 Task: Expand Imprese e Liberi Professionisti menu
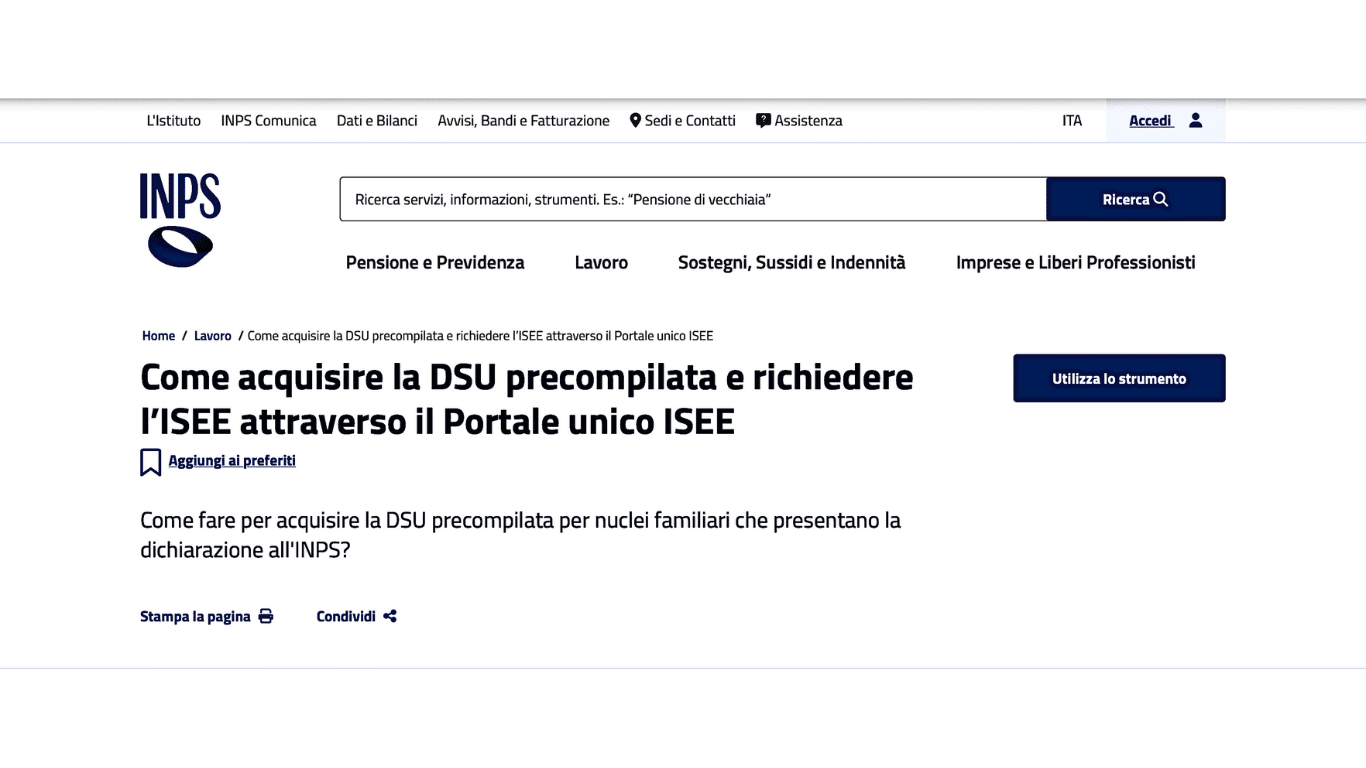tap(1076, 262)
